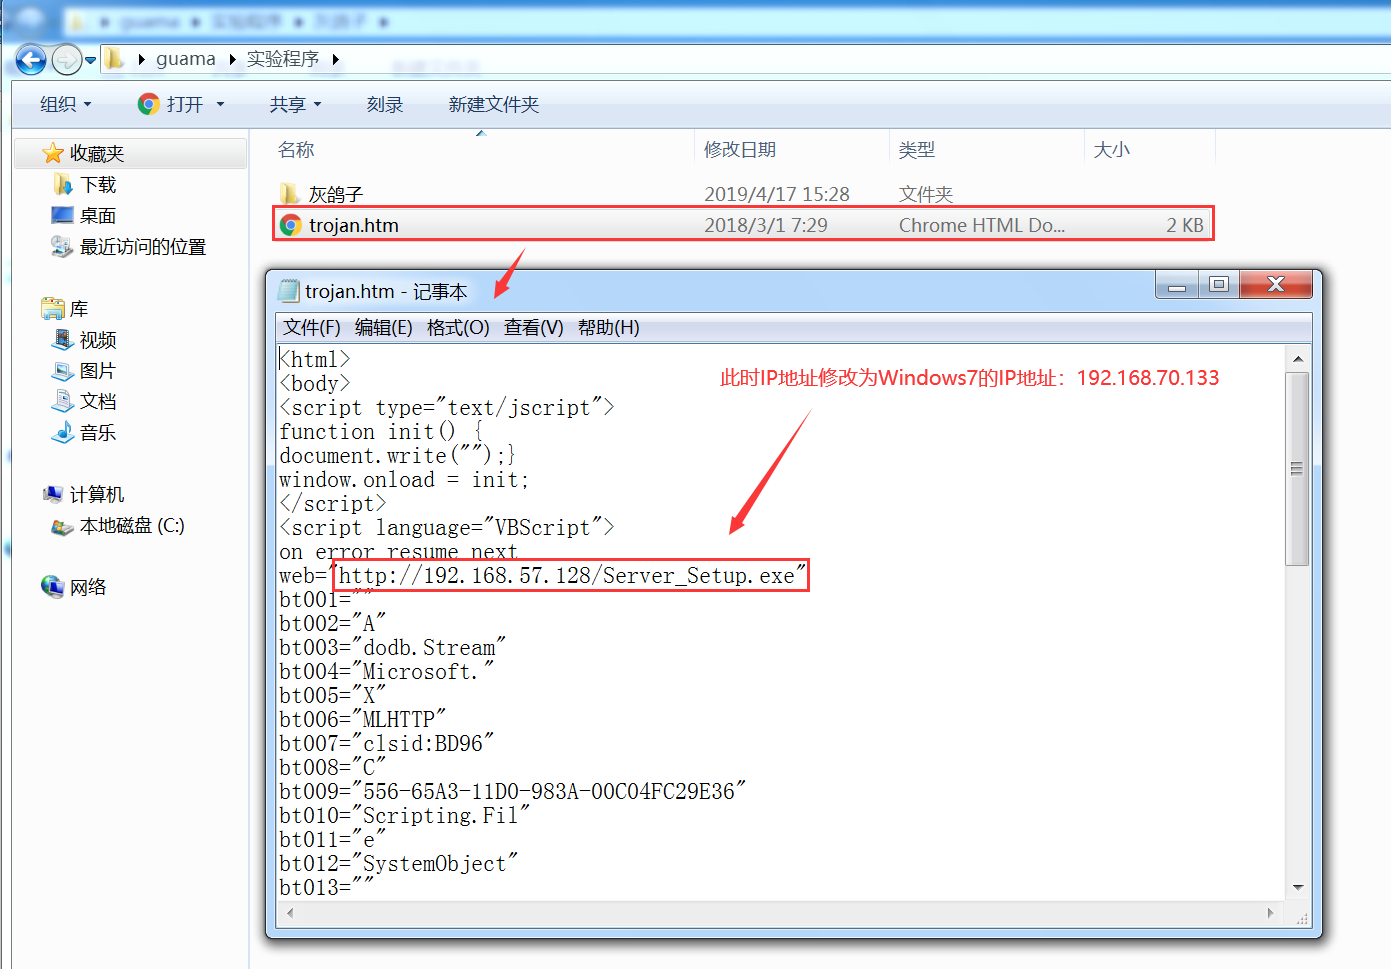The height and width of the screenshot is (969, 1391).
Task: Click the Notepad vertical scrollbar thumb
Action: click(x=1297, y=469)
